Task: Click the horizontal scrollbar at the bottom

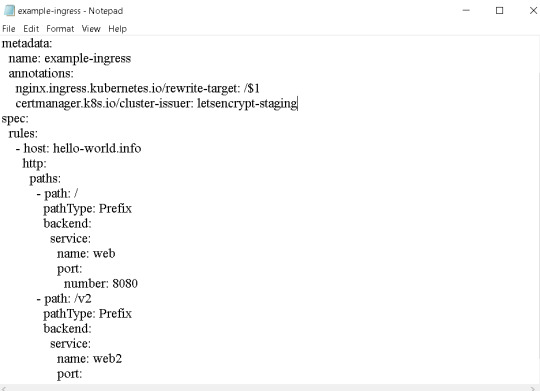Action: point(269,388)
